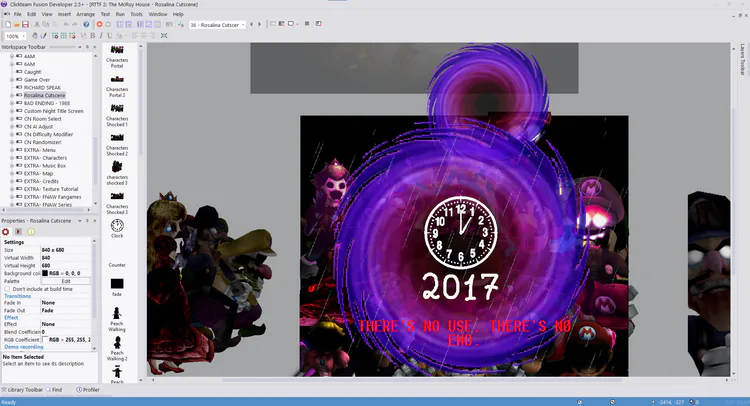Click the Open folder icon
The height and width of the screenshot is (406, 750).
point(17,24)
